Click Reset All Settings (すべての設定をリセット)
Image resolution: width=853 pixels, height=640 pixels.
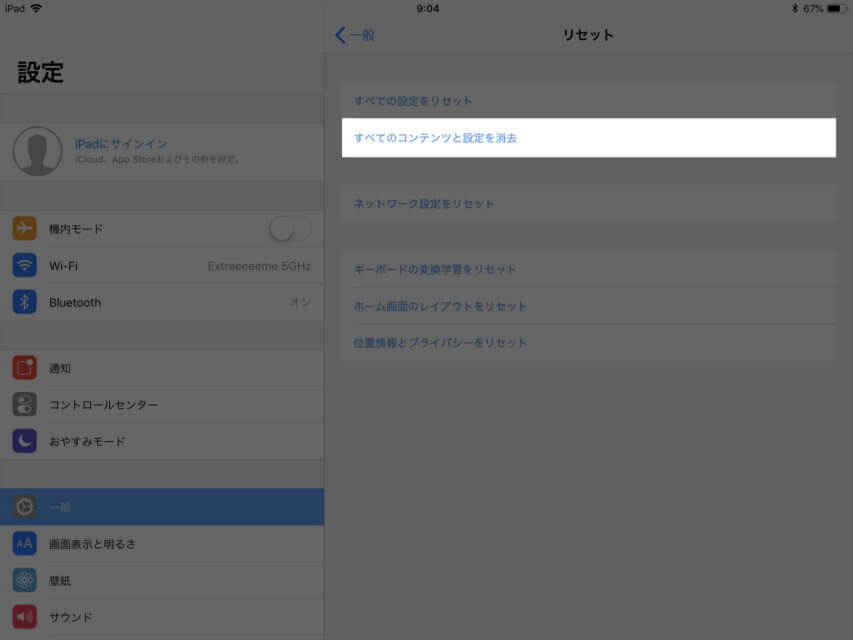[x=589, y=101]
